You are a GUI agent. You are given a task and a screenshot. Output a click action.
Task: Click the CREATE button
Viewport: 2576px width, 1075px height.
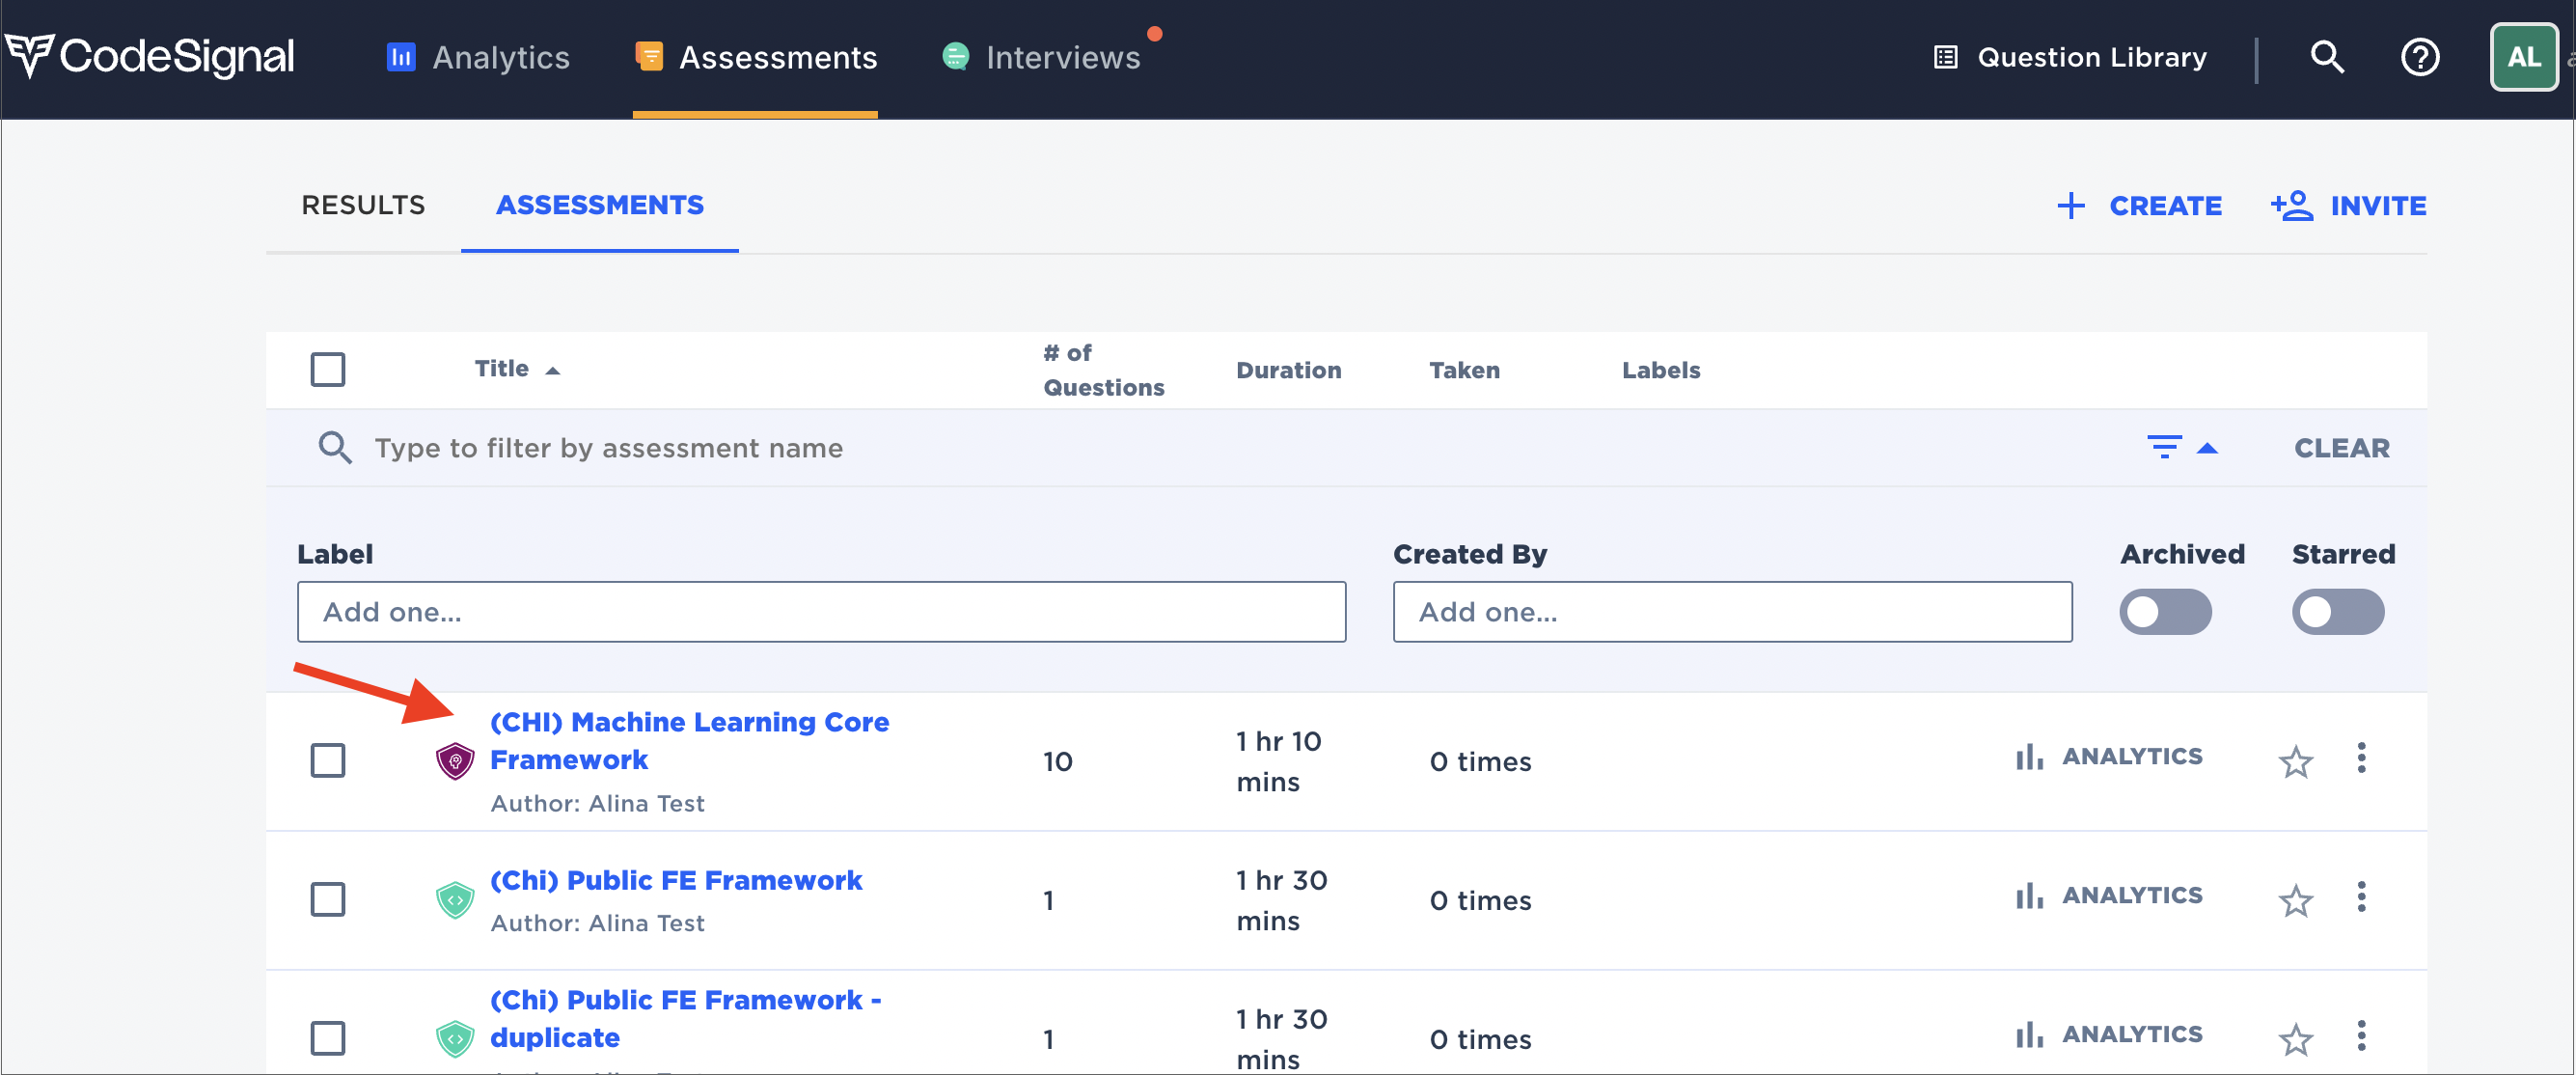(x=2139, y=205)
